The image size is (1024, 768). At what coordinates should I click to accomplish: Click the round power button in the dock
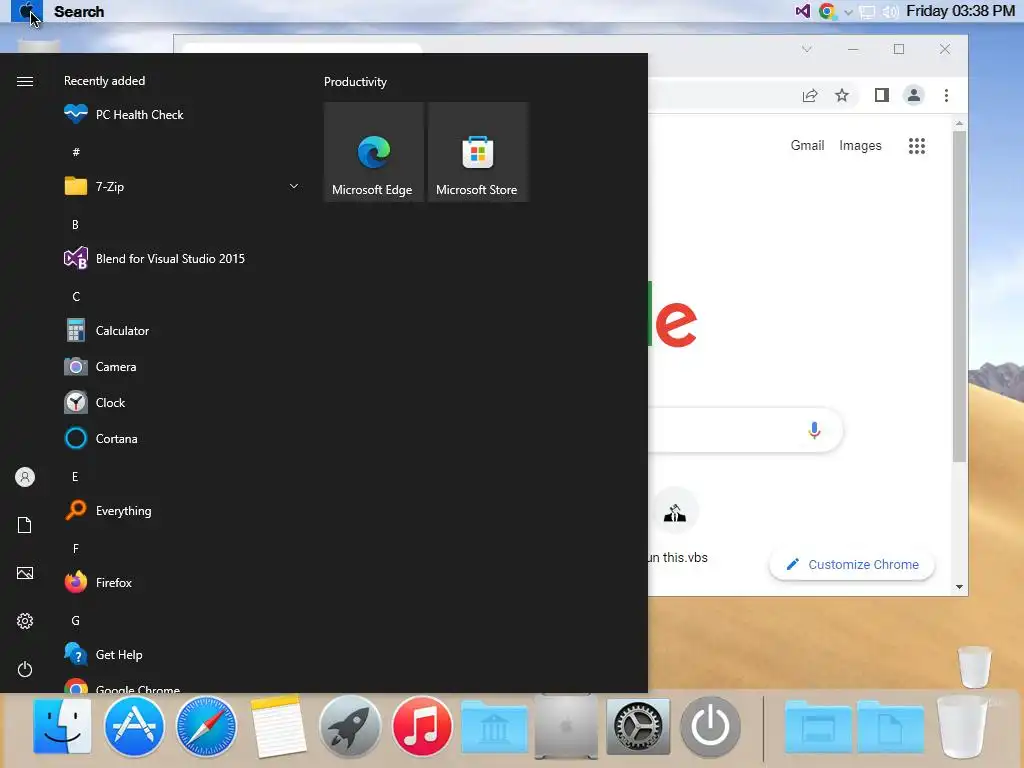click(x=711, y=726)
